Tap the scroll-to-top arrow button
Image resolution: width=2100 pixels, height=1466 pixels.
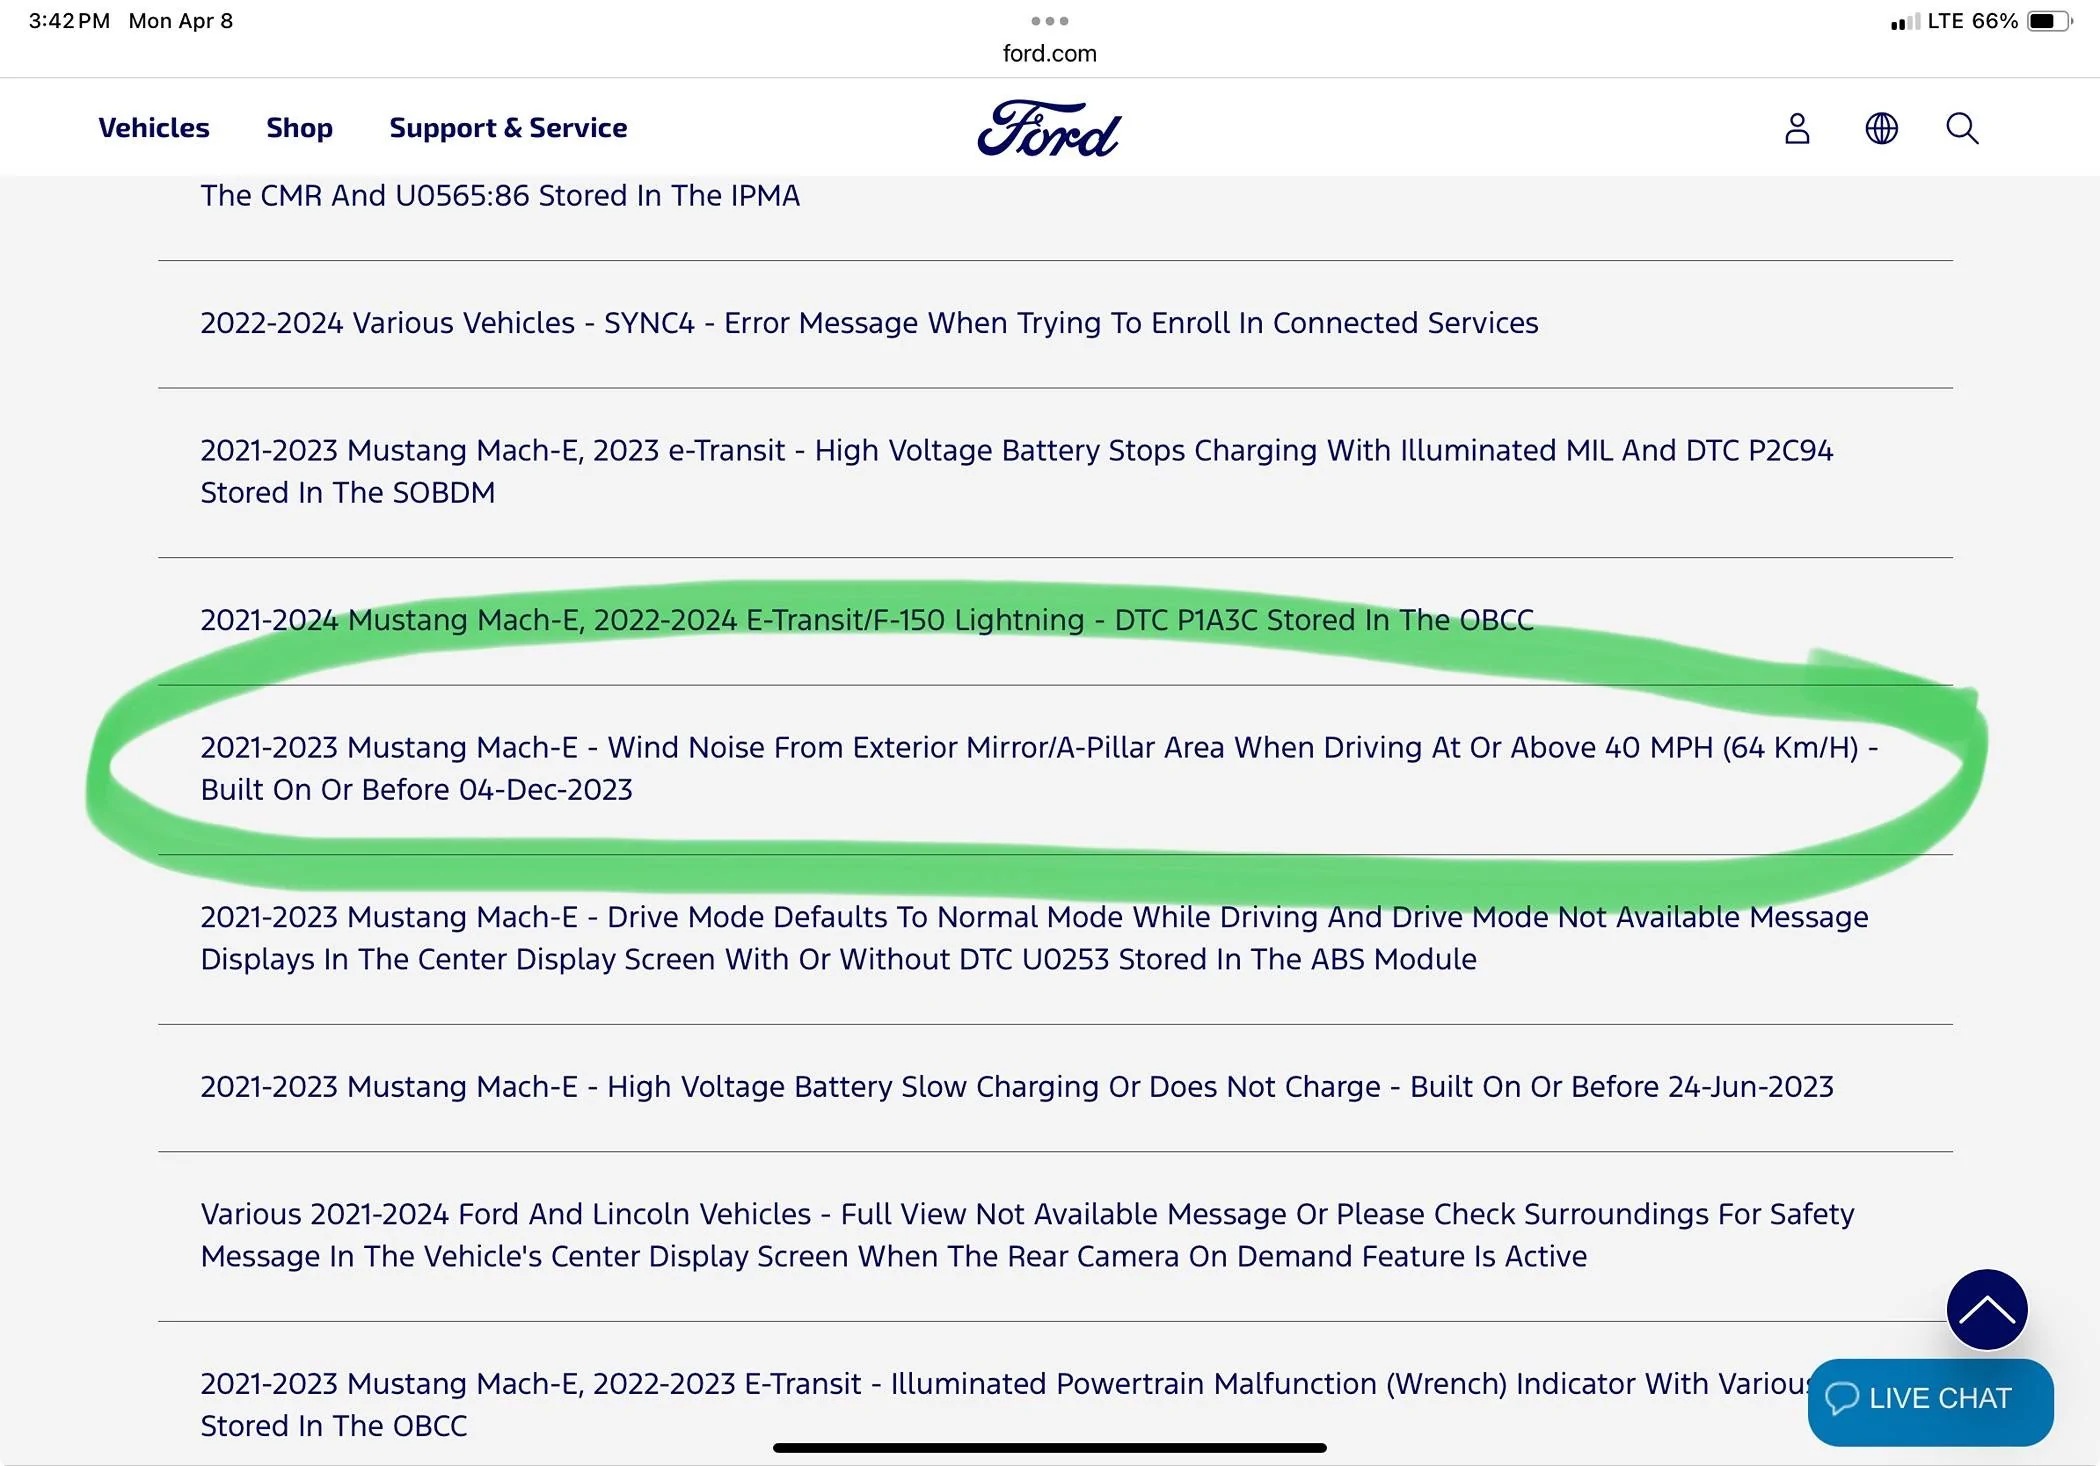coord(1986,1309)
